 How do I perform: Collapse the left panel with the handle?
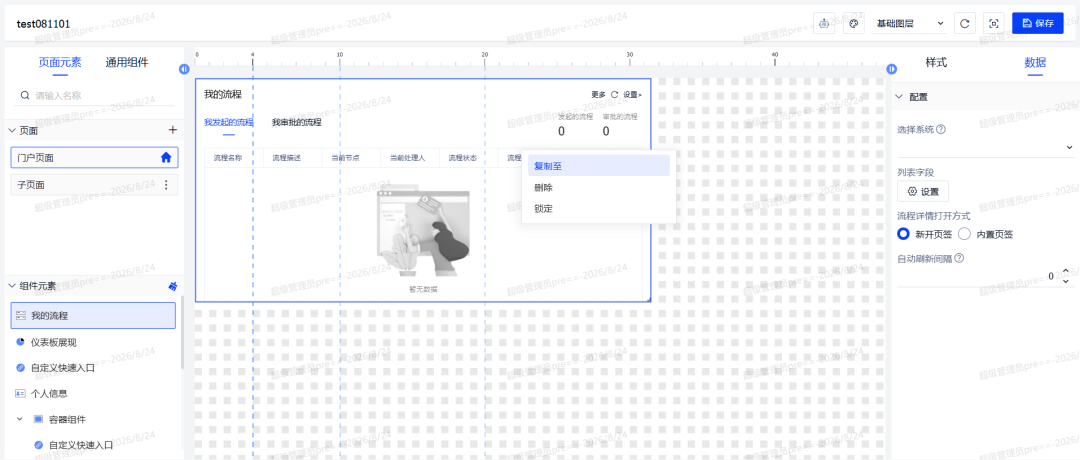184,69
